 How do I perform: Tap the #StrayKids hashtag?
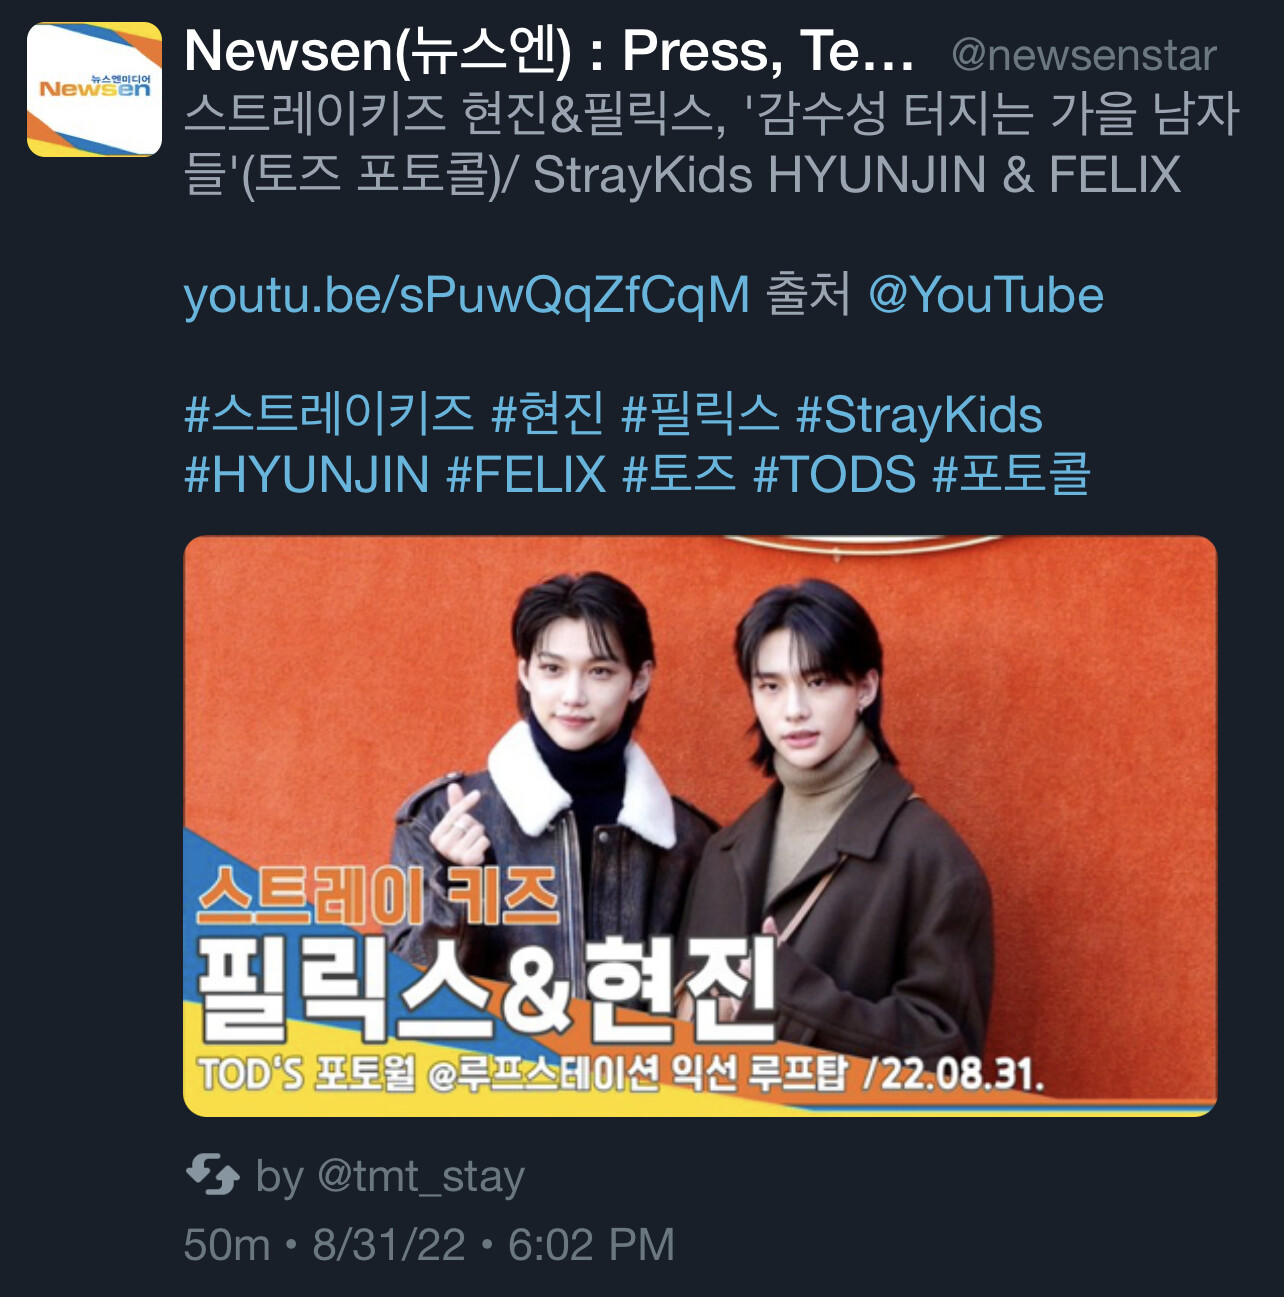click(x=920, y=414)
